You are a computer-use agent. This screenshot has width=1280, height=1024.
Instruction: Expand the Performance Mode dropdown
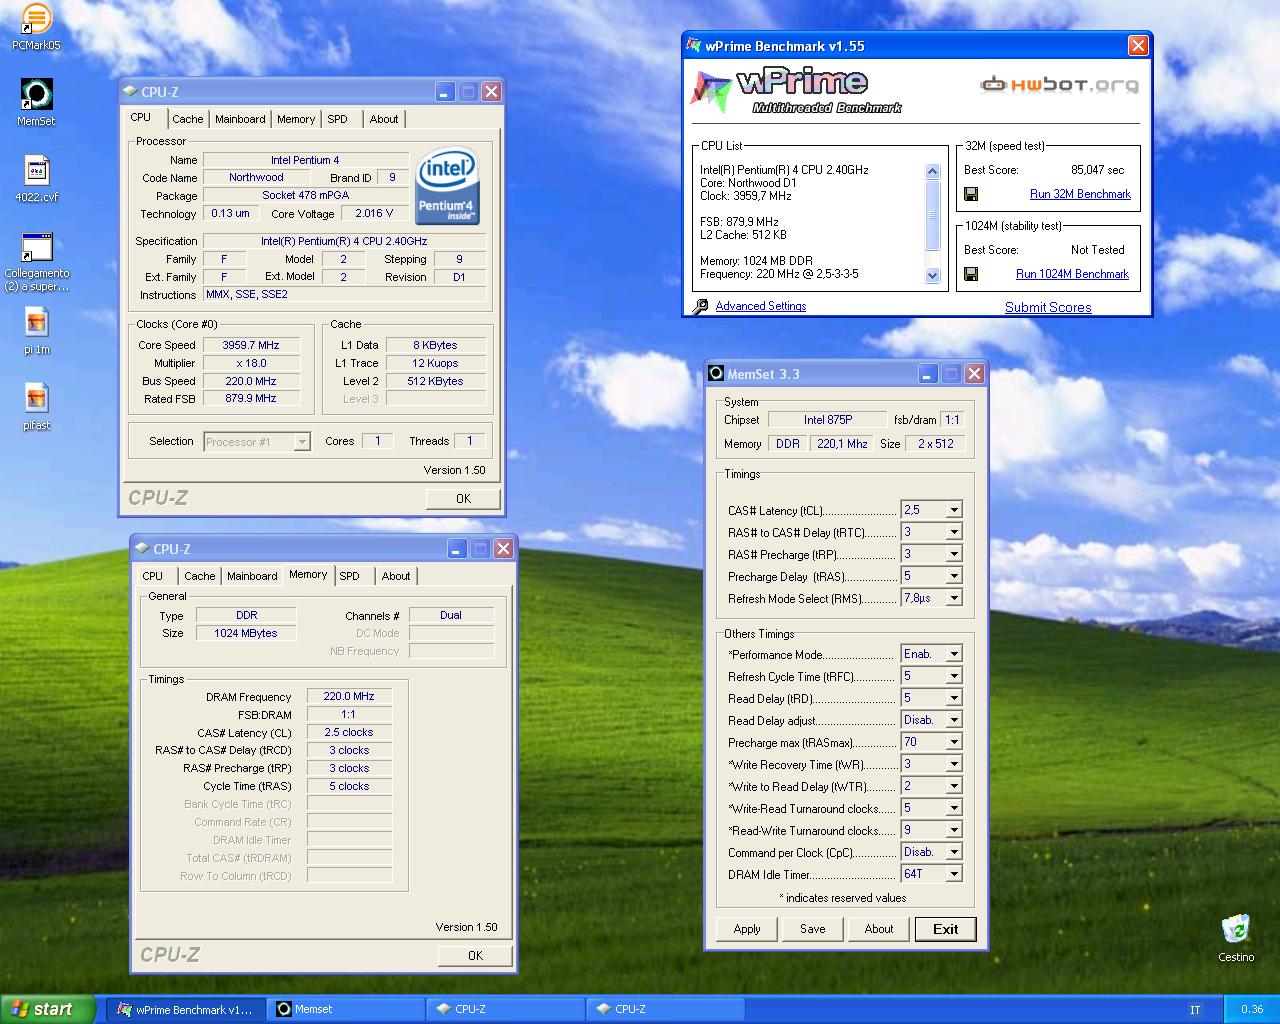tap(954, 654)
